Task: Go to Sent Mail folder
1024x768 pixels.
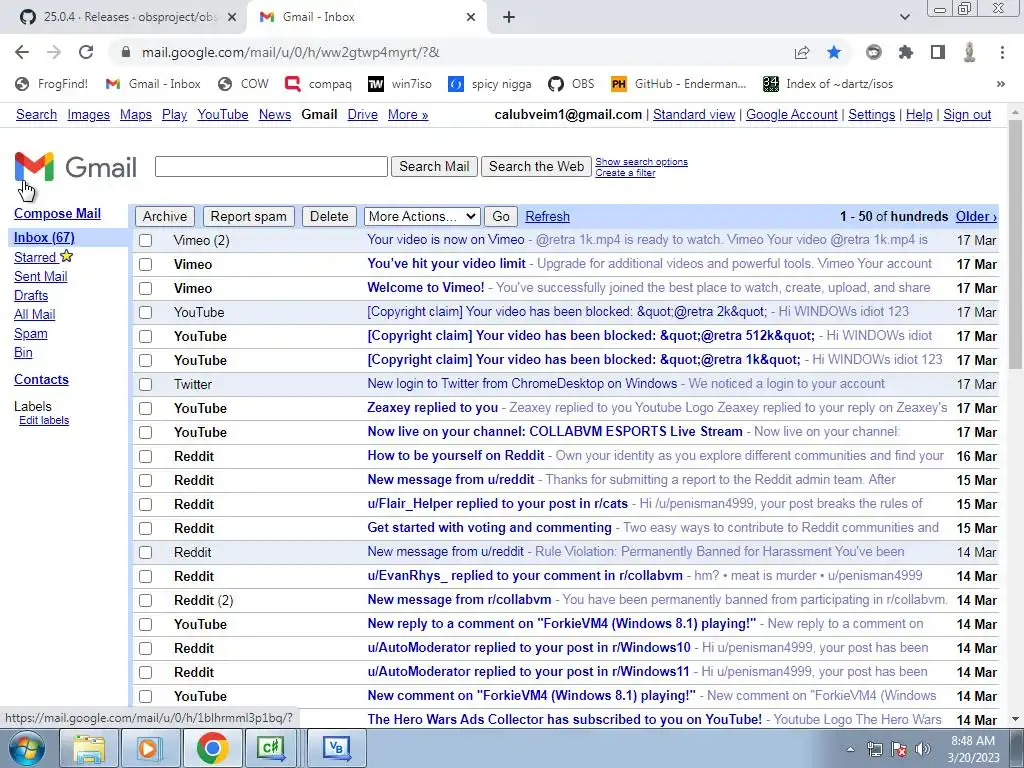Action: (40, 276)
